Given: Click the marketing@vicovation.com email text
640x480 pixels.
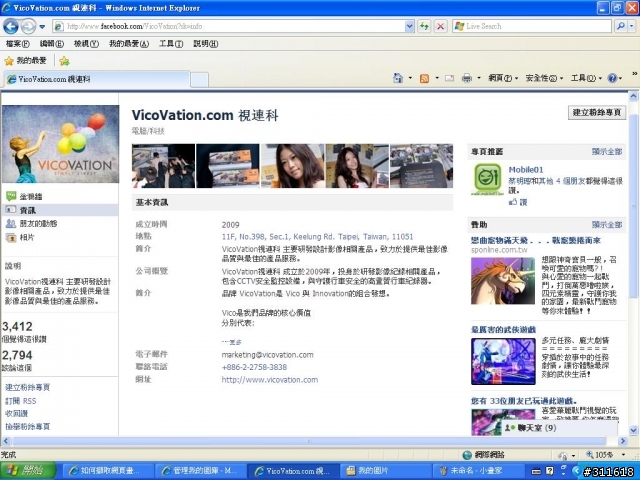Looking at the screenshot, I should click(267, 355).
